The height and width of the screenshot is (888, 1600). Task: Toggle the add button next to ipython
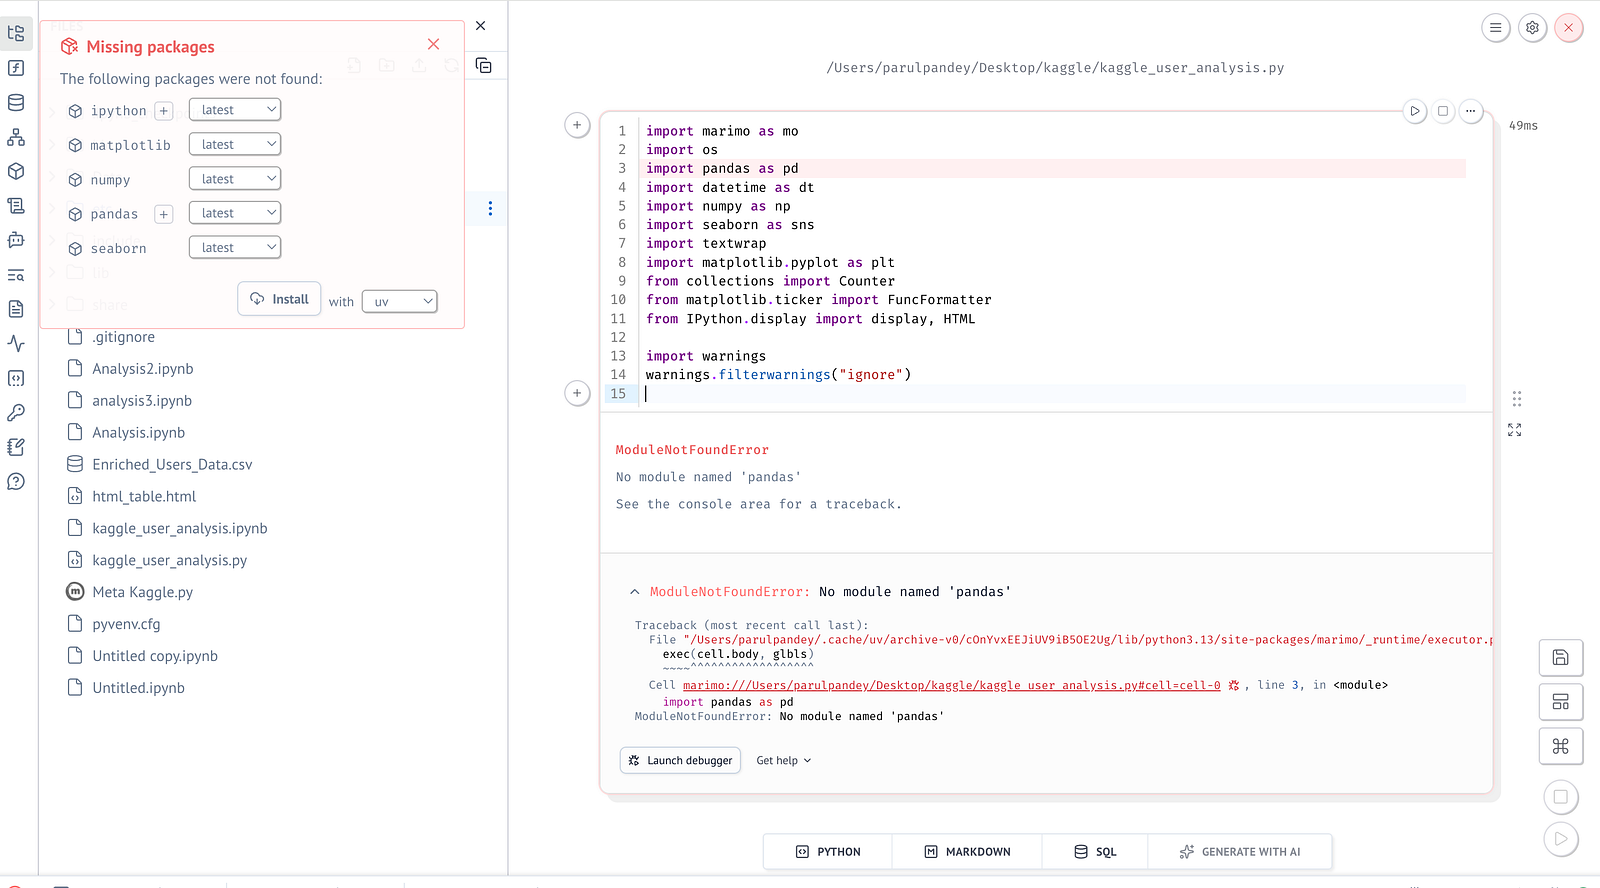click(164, 111)
